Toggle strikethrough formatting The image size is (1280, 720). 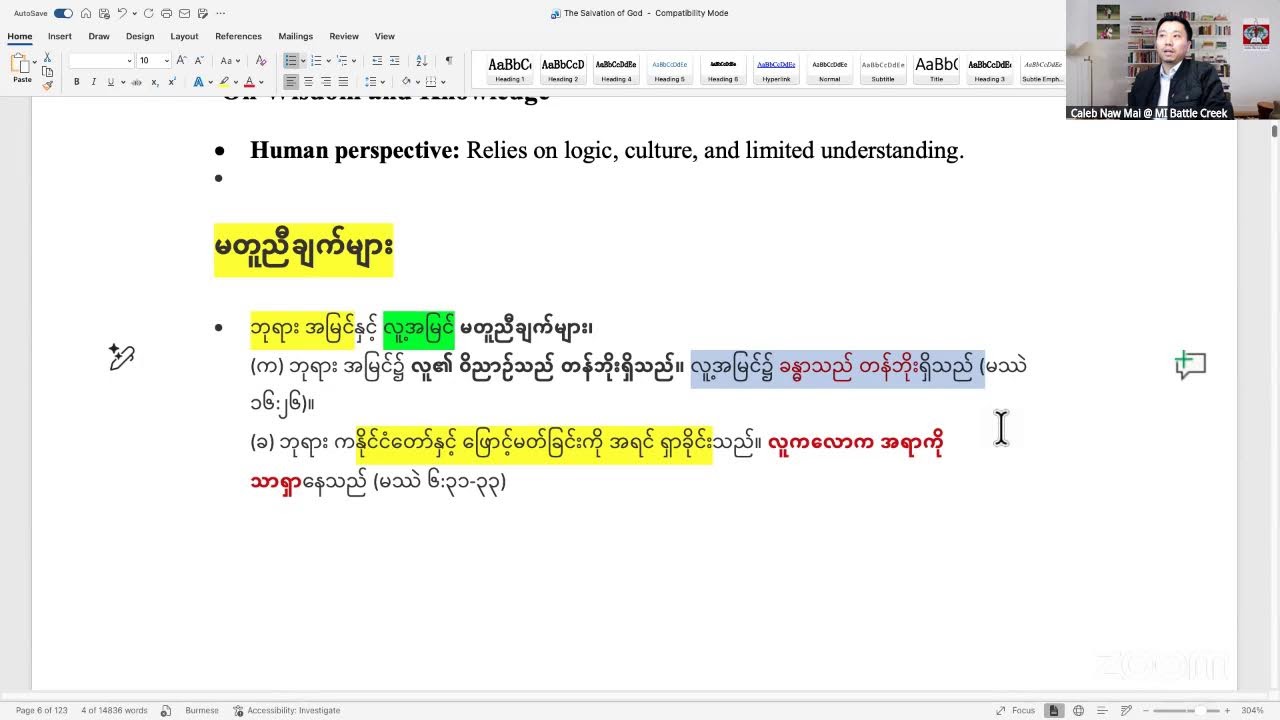click(x=137, y=82)
